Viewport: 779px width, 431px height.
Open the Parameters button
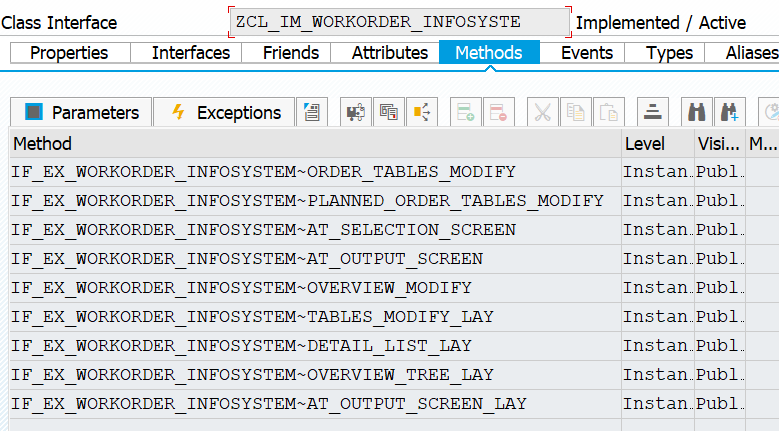(81, 112)
